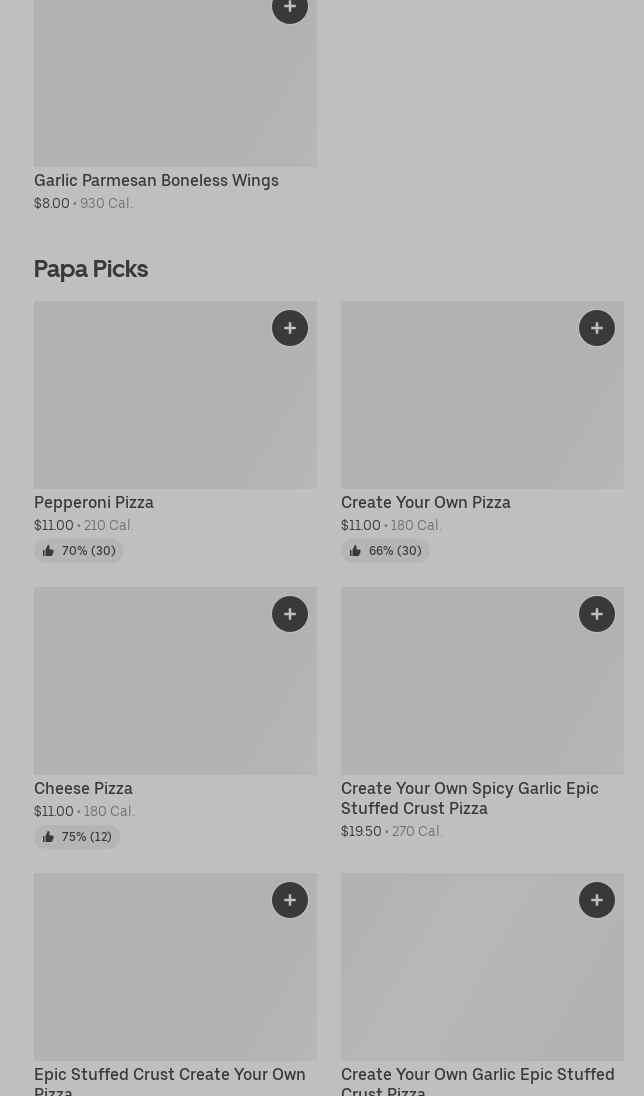
Task: Open Pepperoni Pizza item title
Action: tap(94, 502)
